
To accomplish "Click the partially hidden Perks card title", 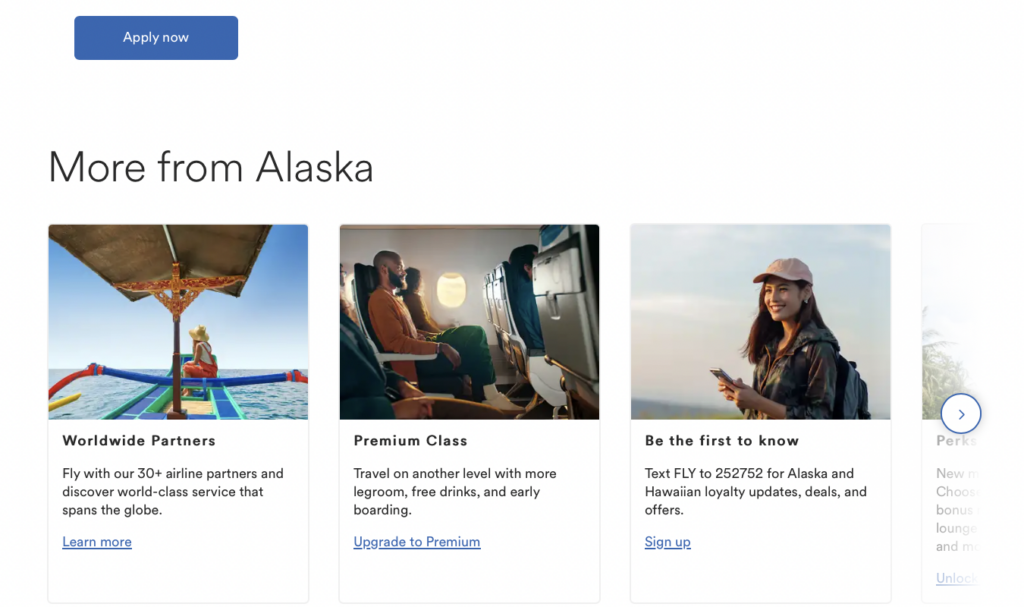I will [x=955, y=440].
